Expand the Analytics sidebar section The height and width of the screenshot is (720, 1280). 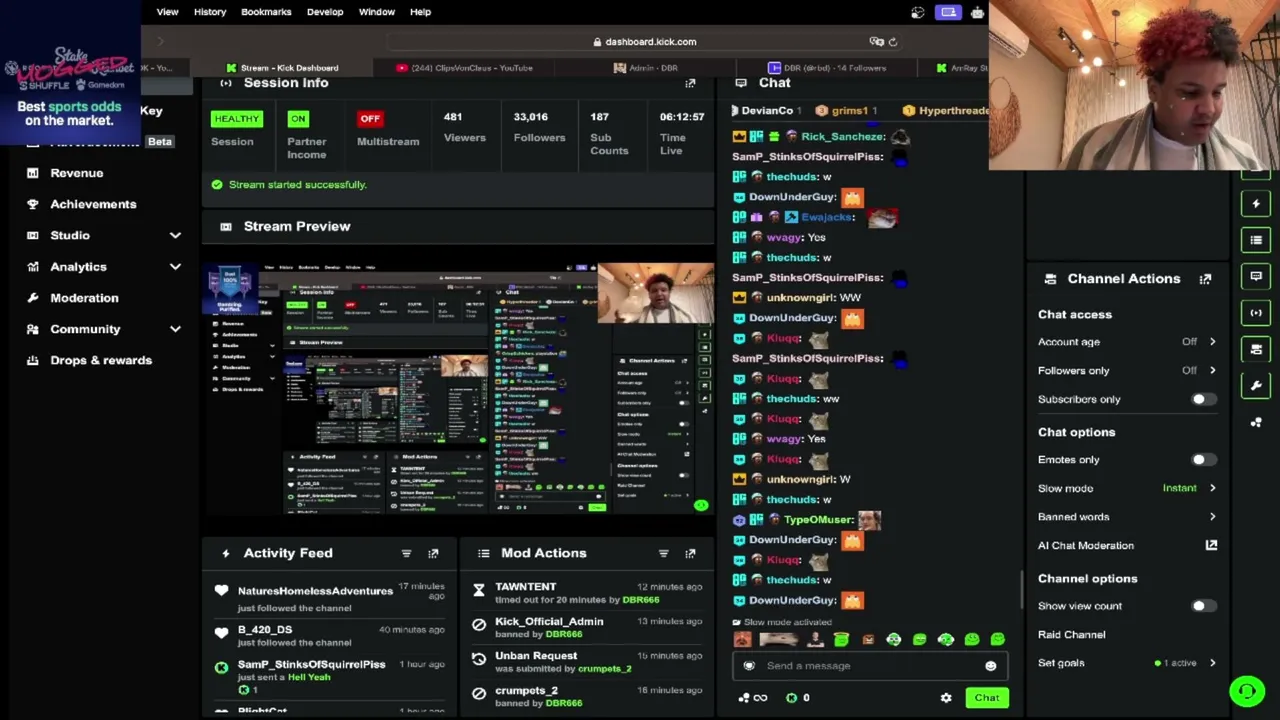coord(175,267)
